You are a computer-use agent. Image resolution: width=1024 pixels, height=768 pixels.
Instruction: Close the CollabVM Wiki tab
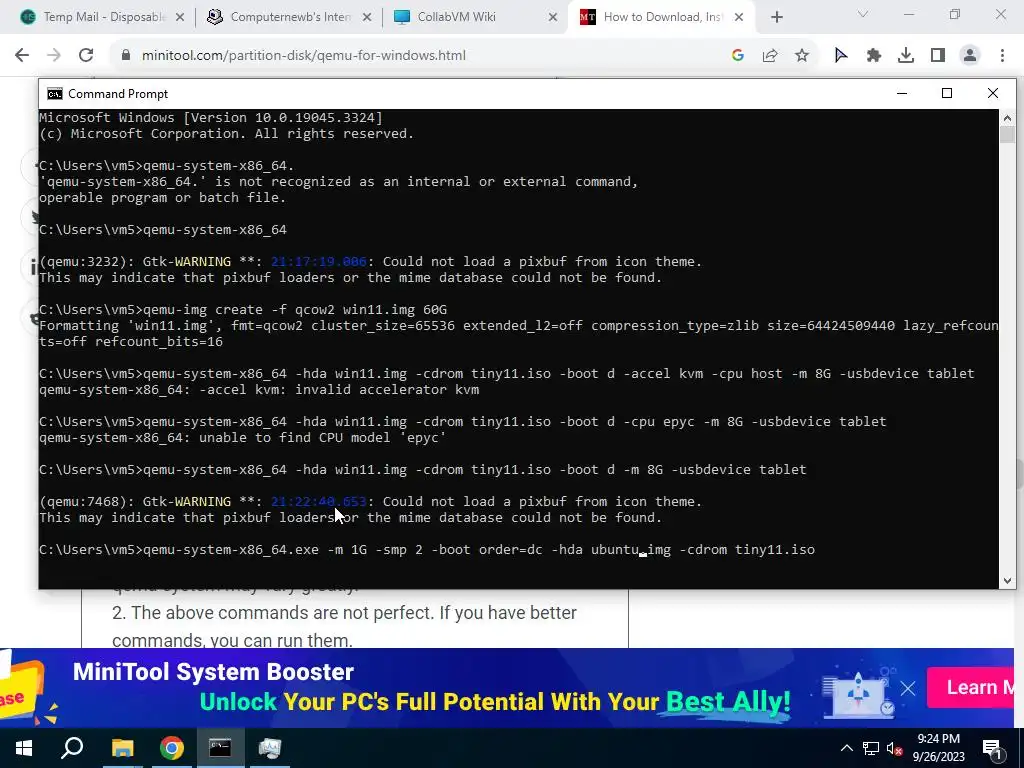tap(553, 17)
